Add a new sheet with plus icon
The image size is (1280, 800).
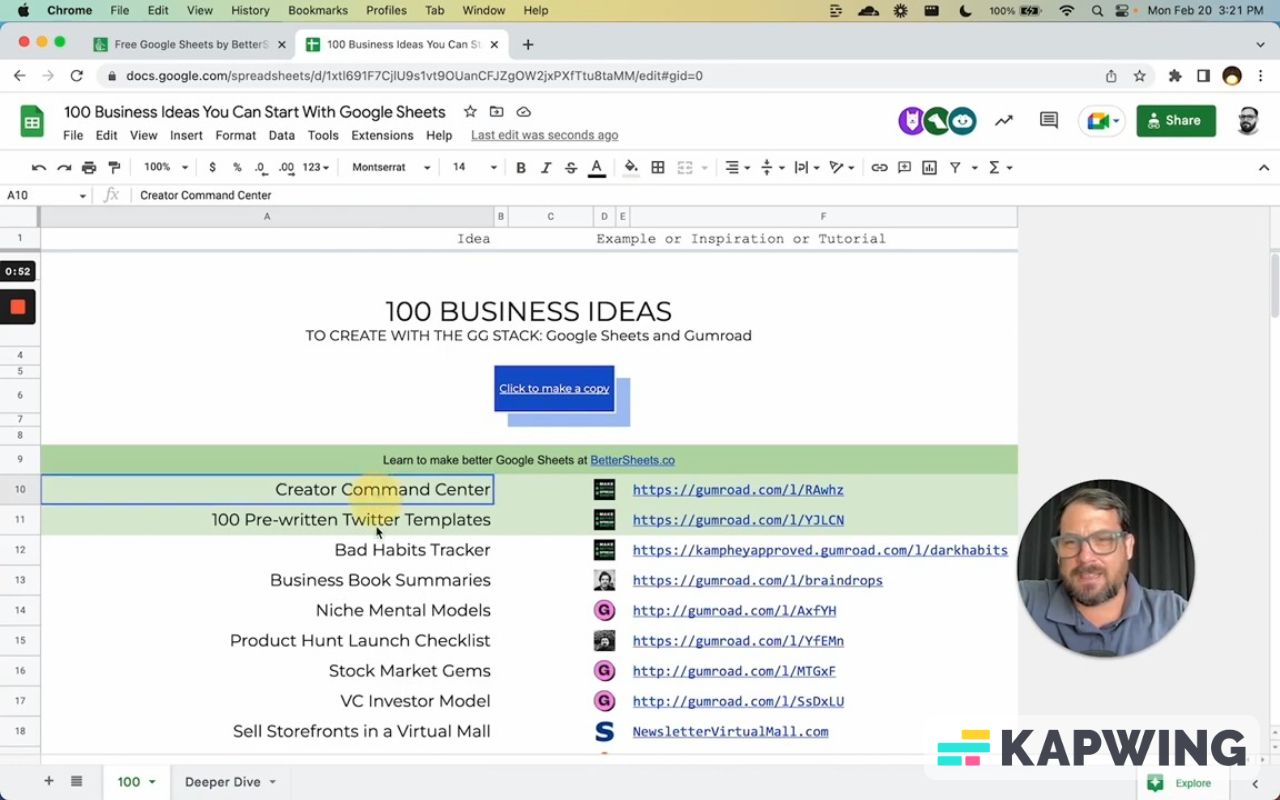[x=48, y=781]
